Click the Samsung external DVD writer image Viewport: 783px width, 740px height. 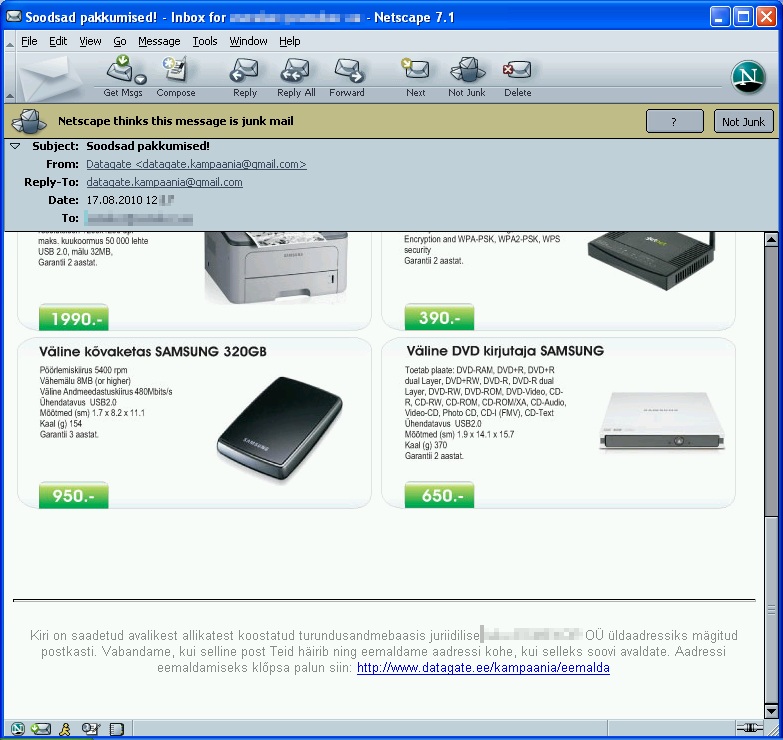(x=662, y=422)
